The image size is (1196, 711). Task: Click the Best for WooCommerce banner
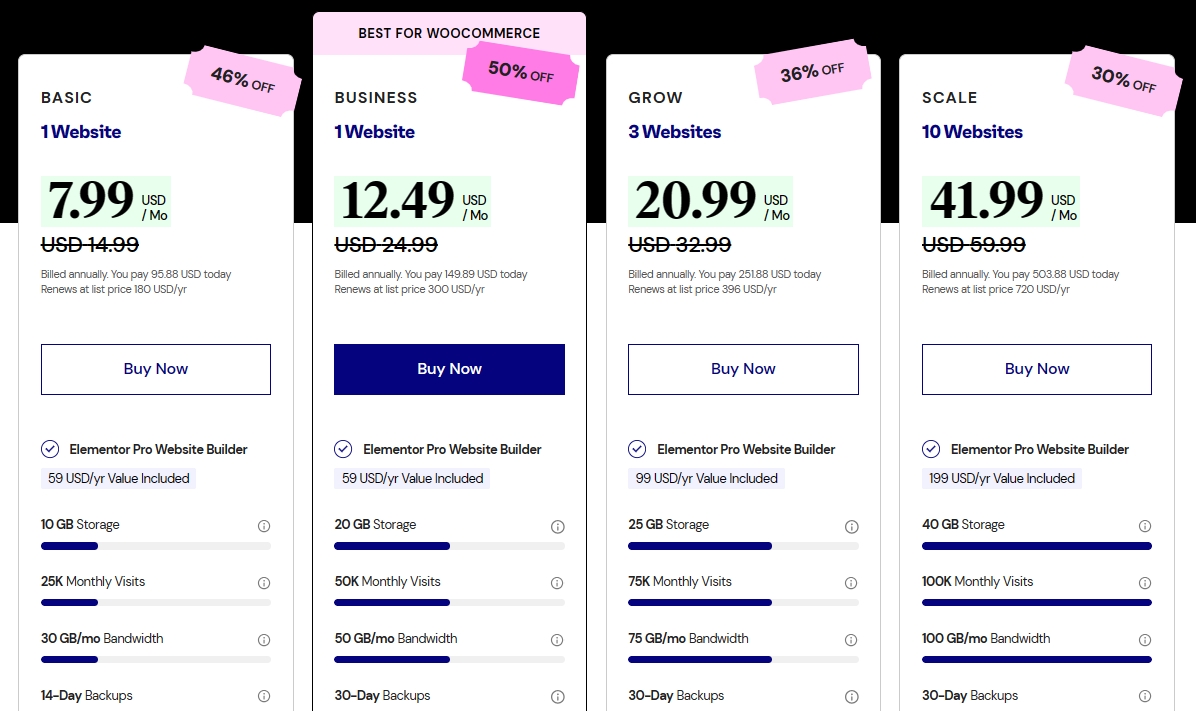[x=449, y=33]
